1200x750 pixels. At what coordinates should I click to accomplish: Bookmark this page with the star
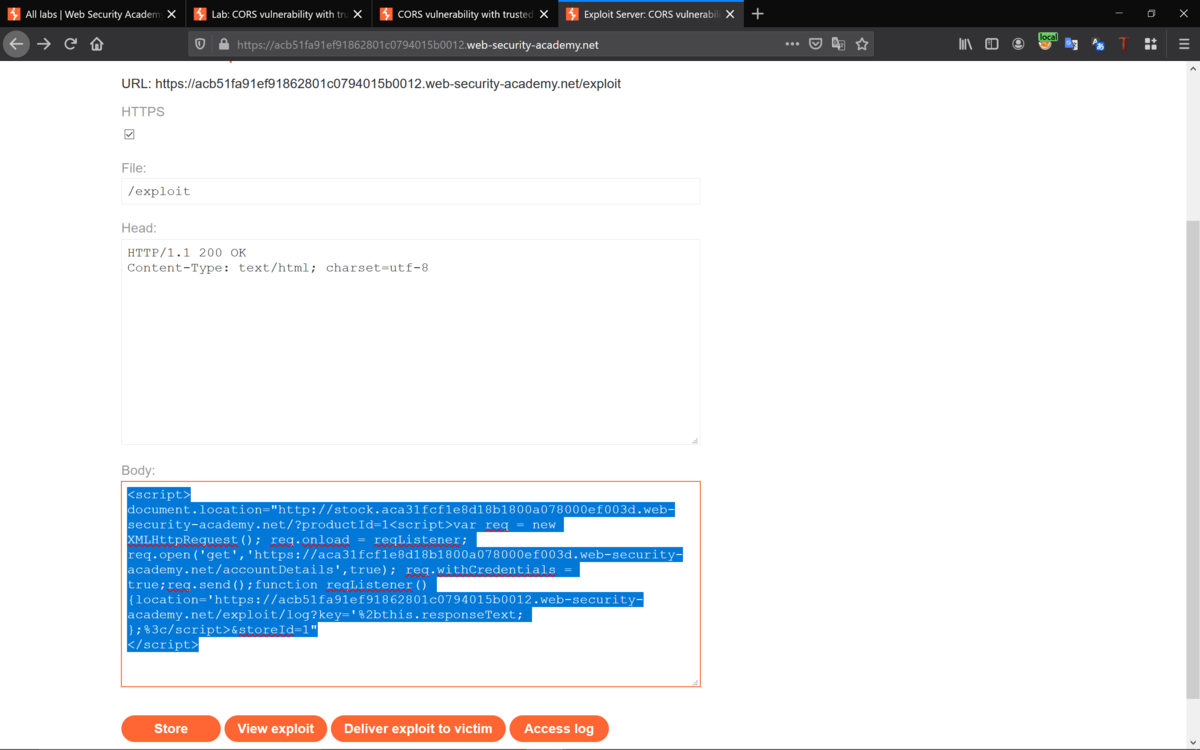(862, 44)
